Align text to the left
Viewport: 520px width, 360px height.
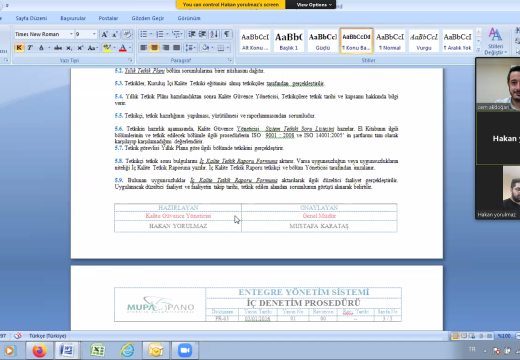point(143,48)
